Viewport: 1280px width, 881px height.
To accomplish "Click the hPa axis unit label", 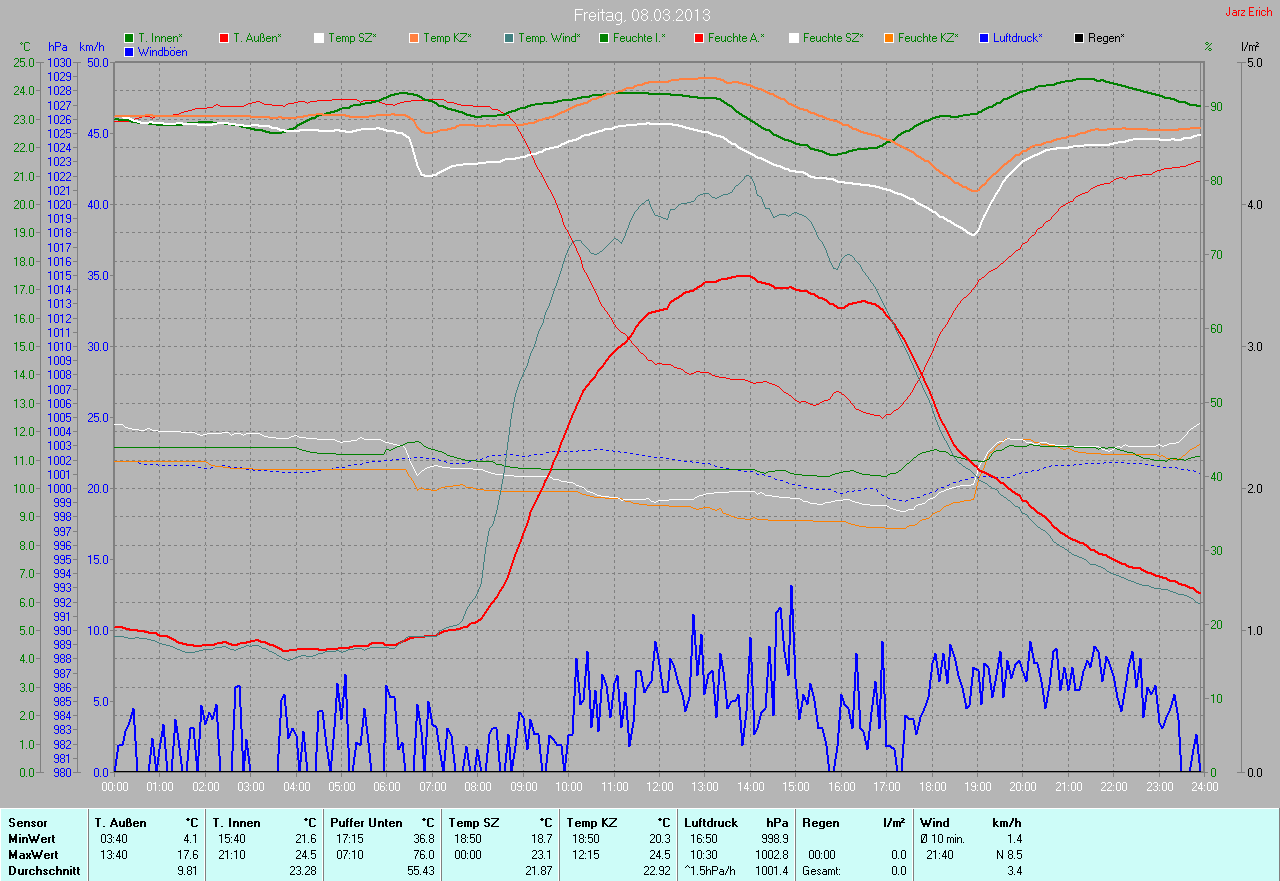I will [57, 47].
